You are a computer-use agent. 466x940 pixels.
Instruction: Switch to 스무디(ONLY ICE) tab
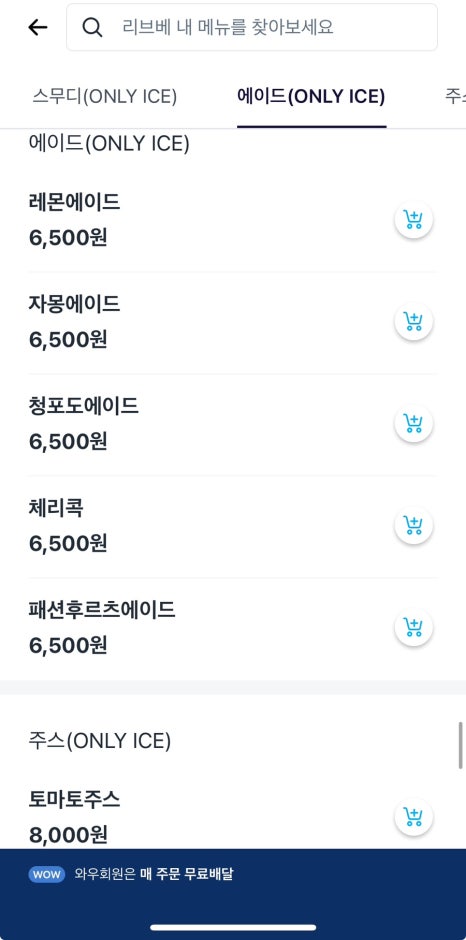(x=105, y=97)
